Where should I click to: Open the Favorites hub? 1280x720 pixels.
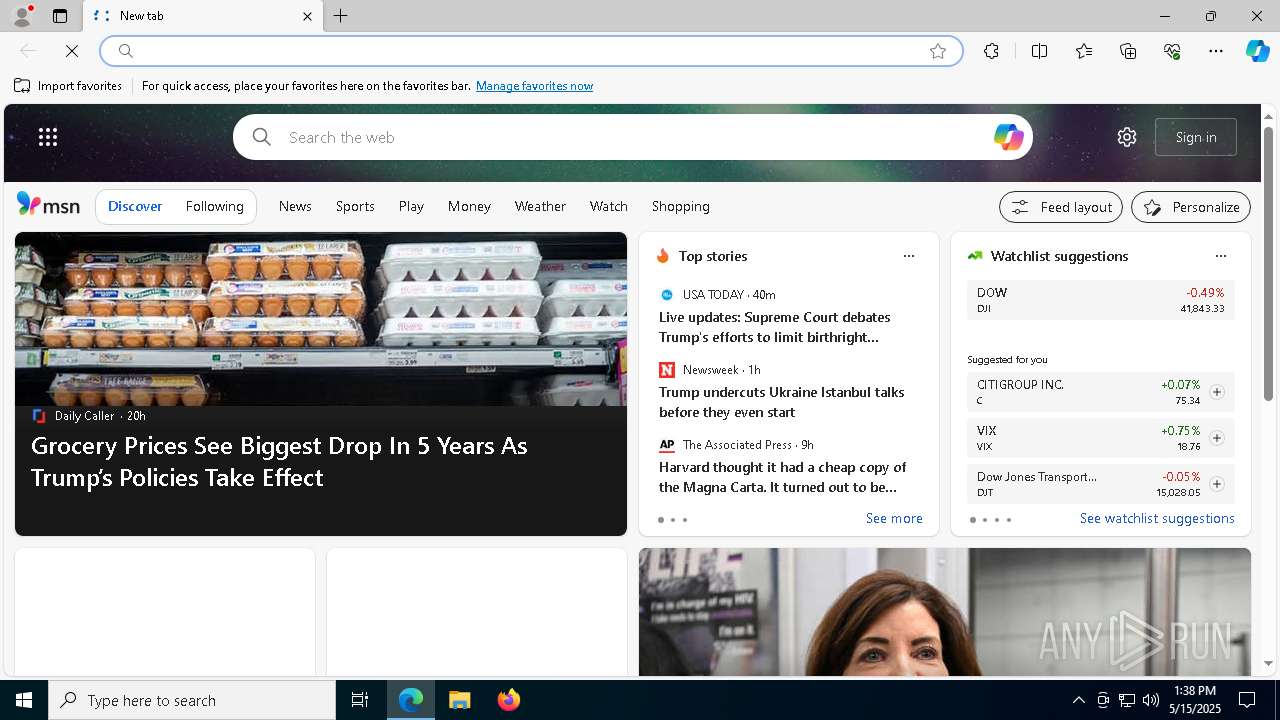click(x=1084, y=51)
